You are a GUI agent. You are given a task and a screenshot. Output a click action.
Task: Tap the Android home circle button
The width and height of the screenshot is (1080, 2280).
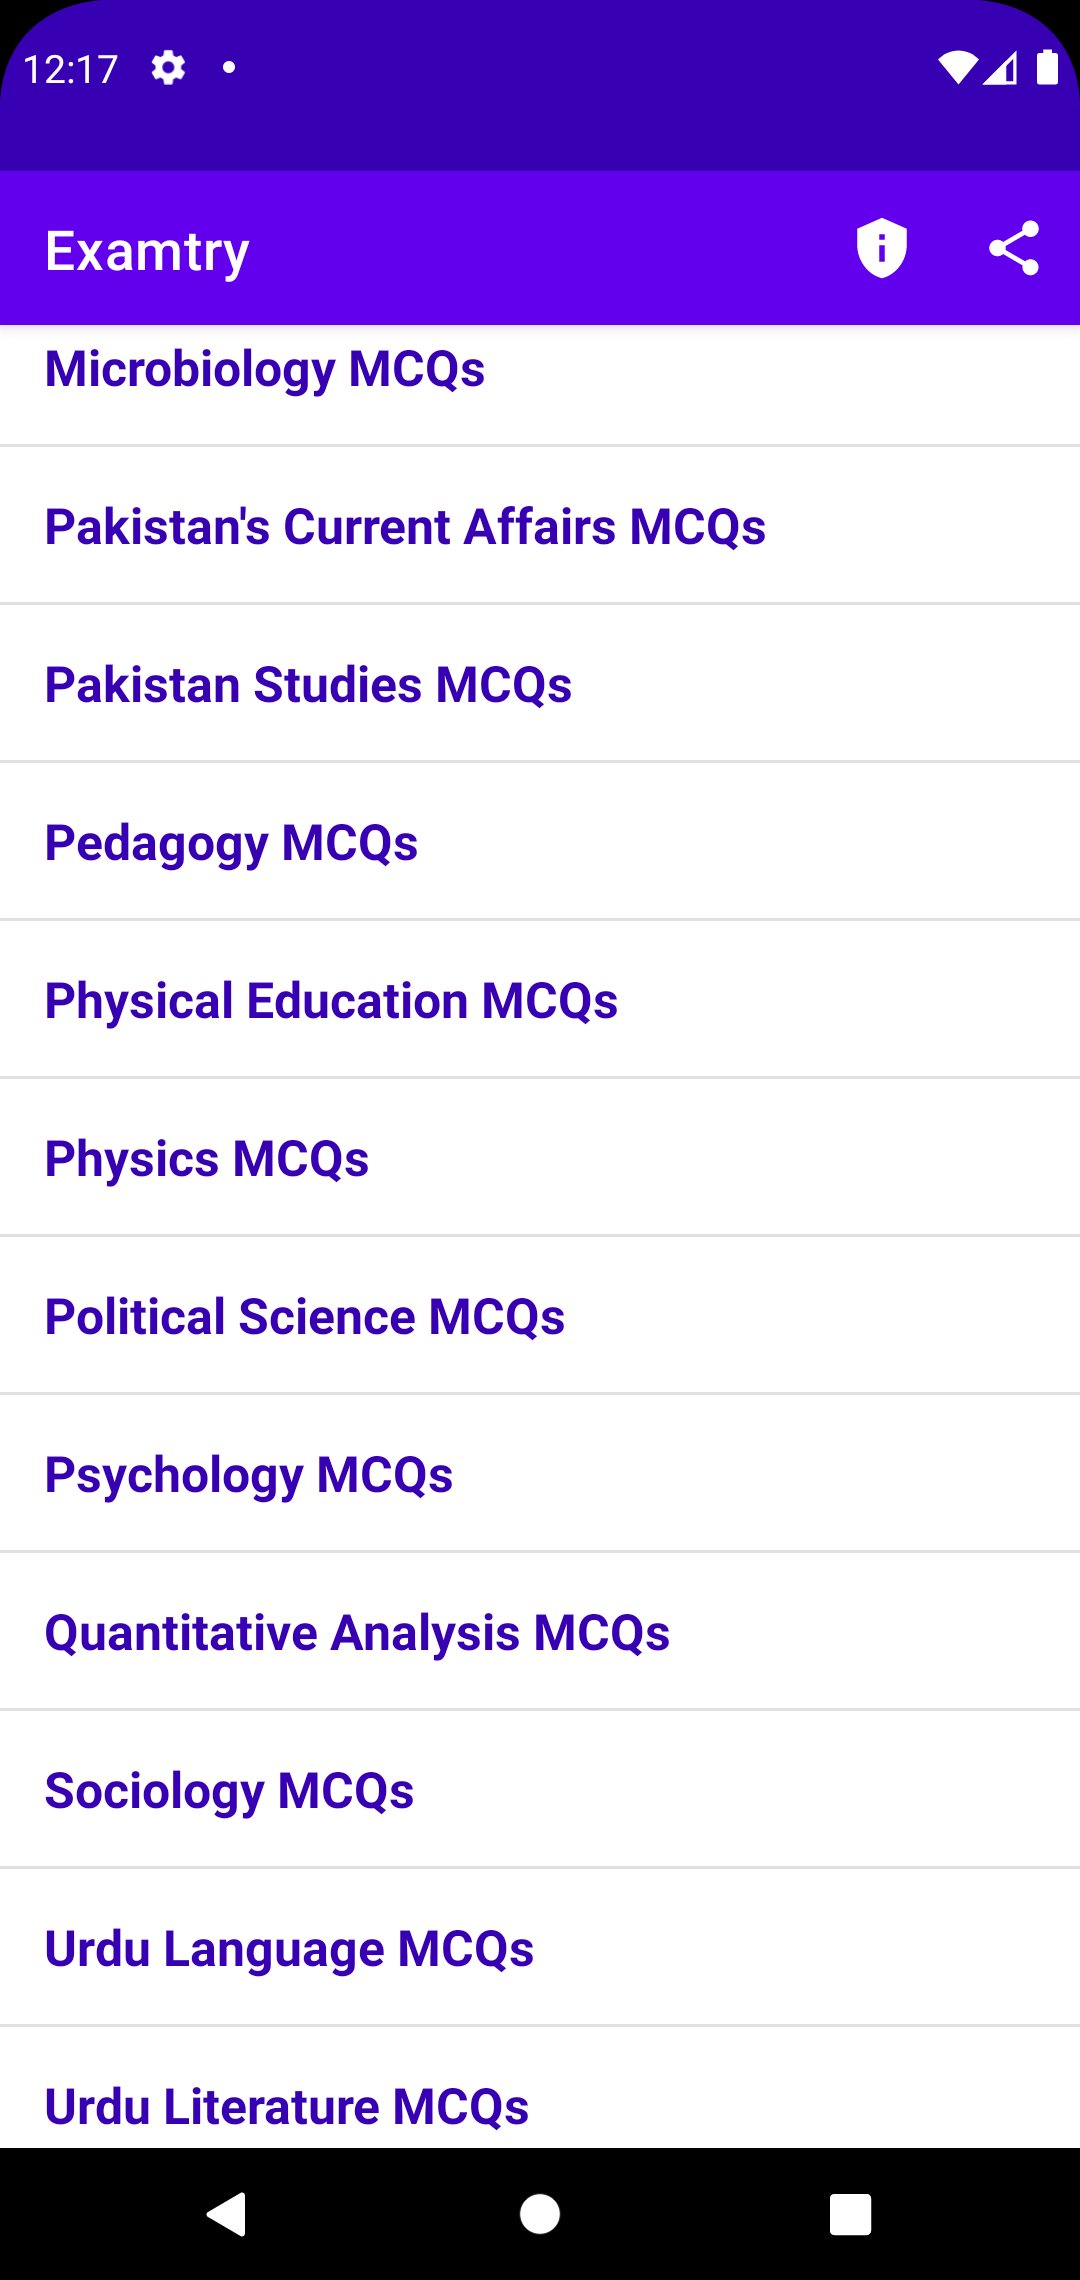pos(540,2214)
